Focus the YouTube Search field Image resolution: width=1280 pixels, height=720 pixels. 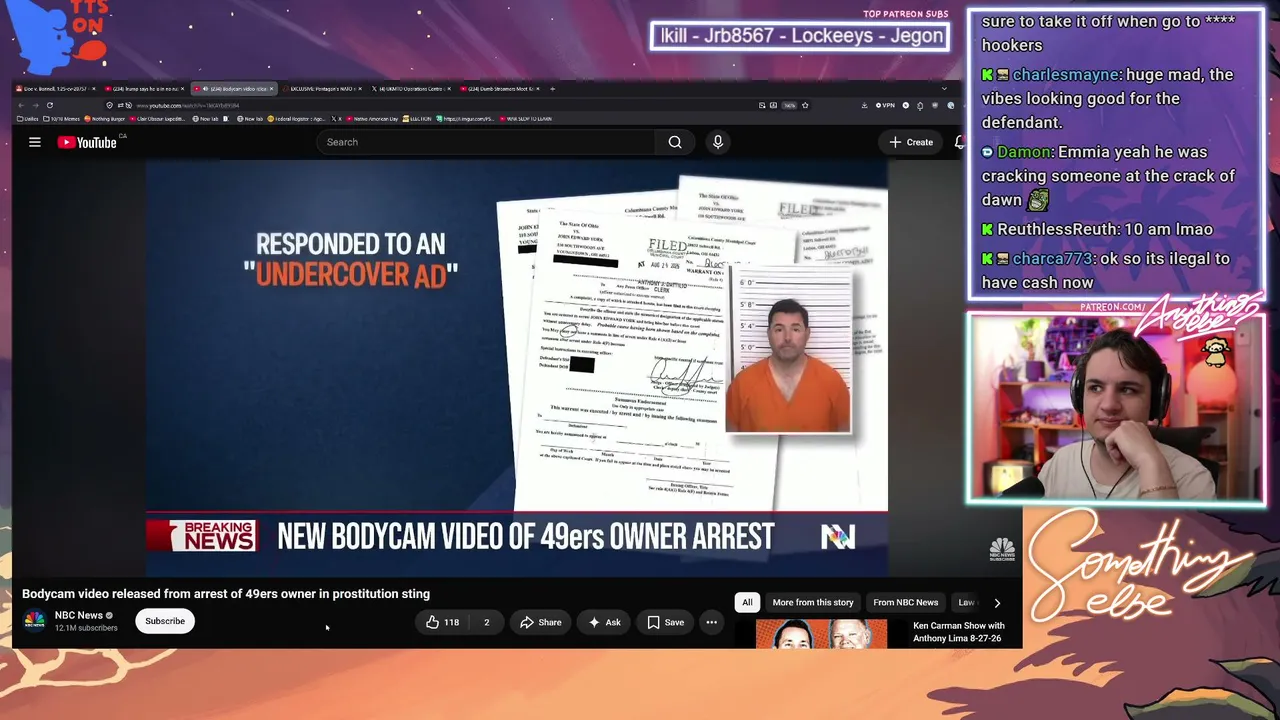tap(485, 142)
